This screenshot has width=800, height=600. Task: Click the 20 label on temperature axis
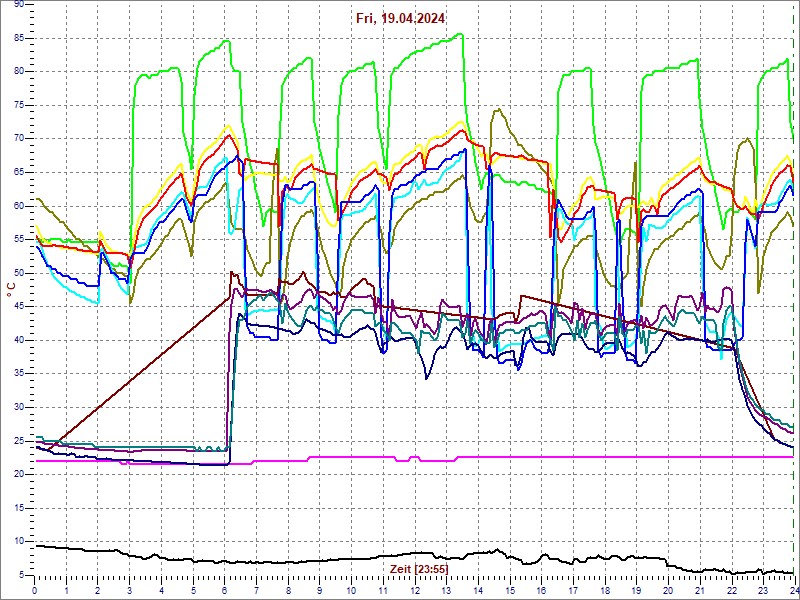click(20, 474)
